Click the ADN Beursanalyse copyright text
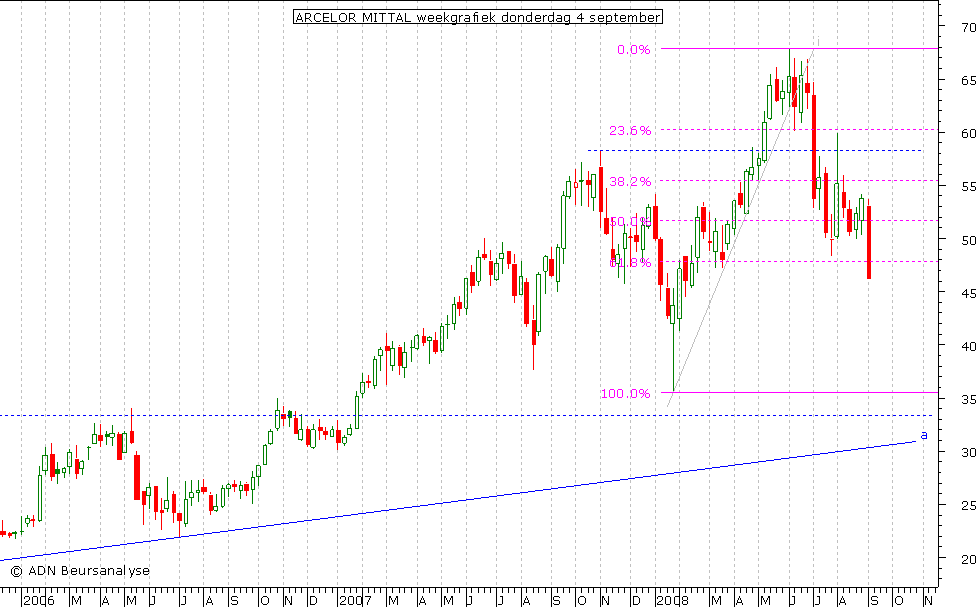The height and width of the screenshot is (607, 979). point(79,570)
